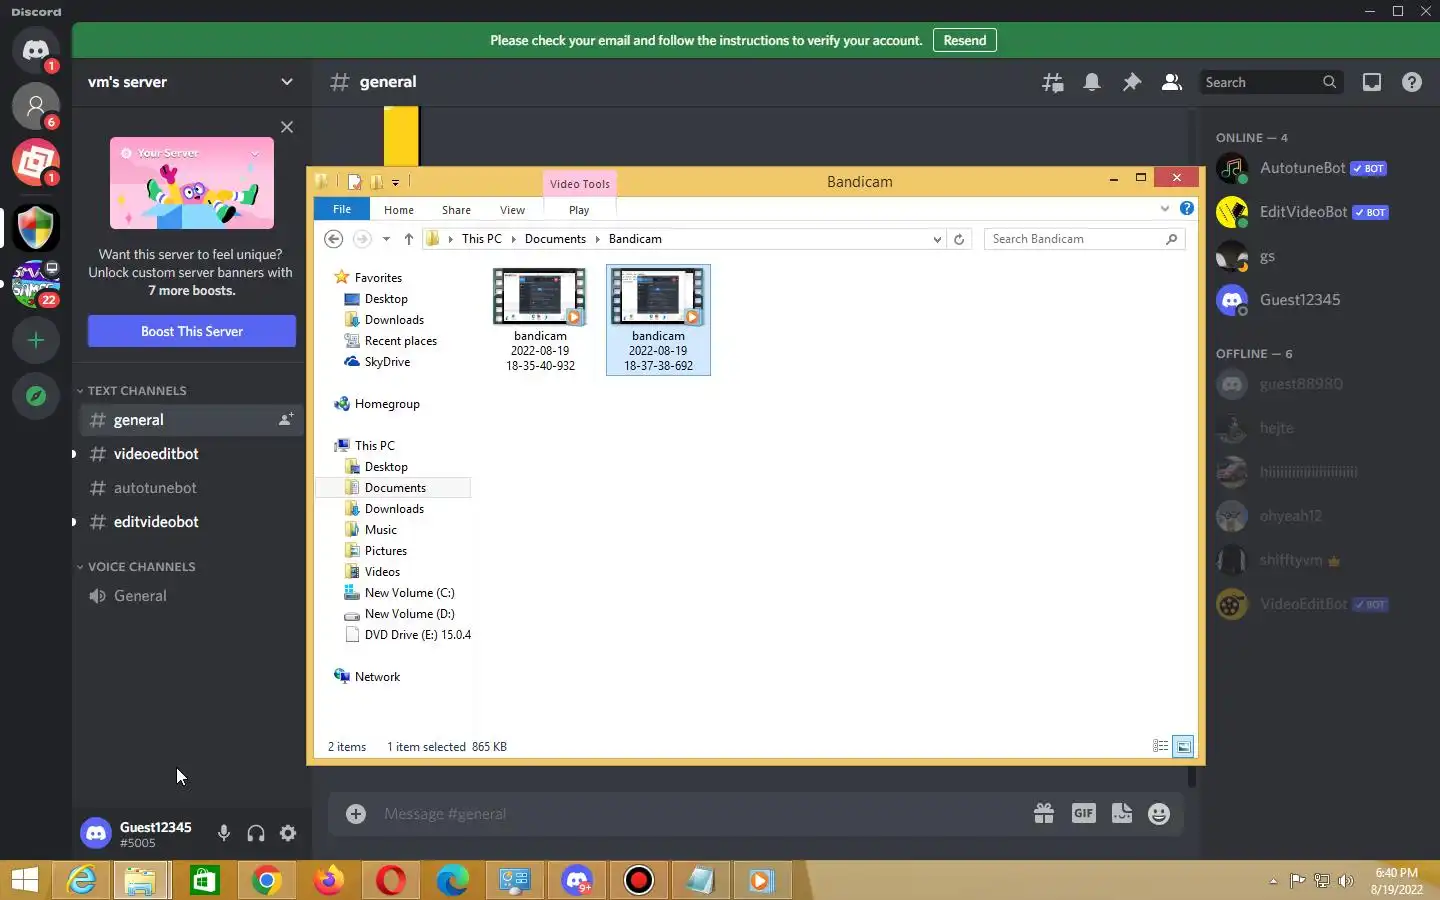Explore public servers compass icon

36,396
